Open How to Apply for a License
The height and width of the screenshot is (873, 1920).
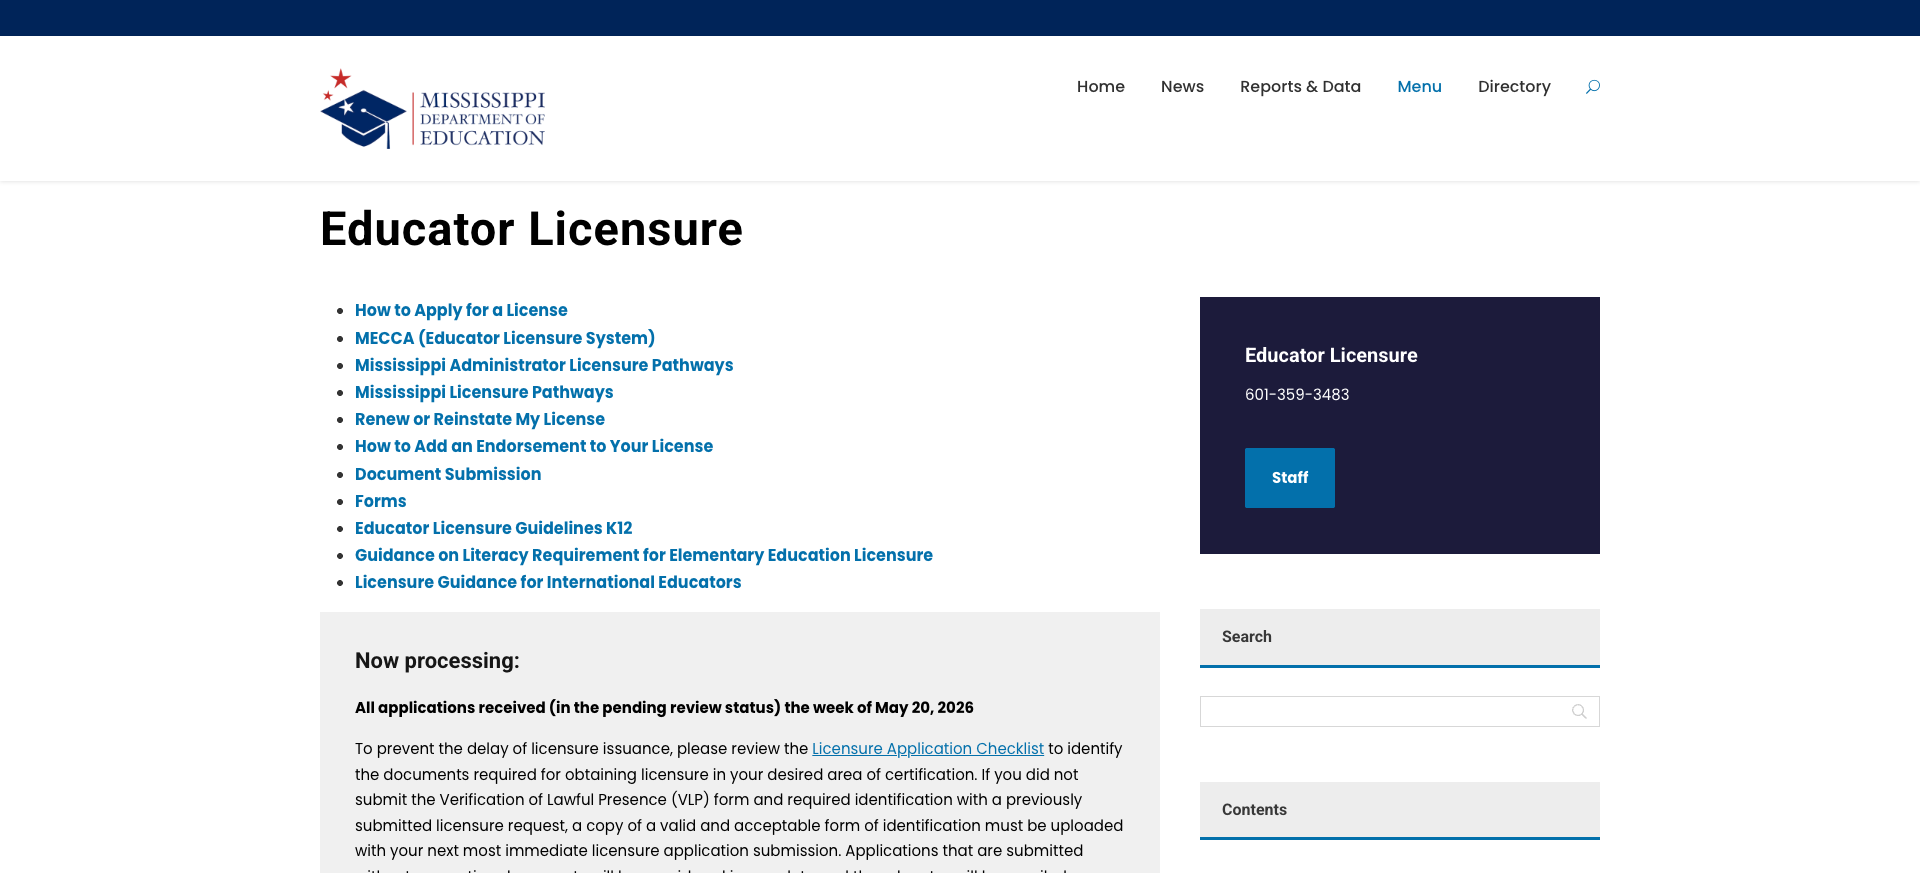(x=461, y=310)
